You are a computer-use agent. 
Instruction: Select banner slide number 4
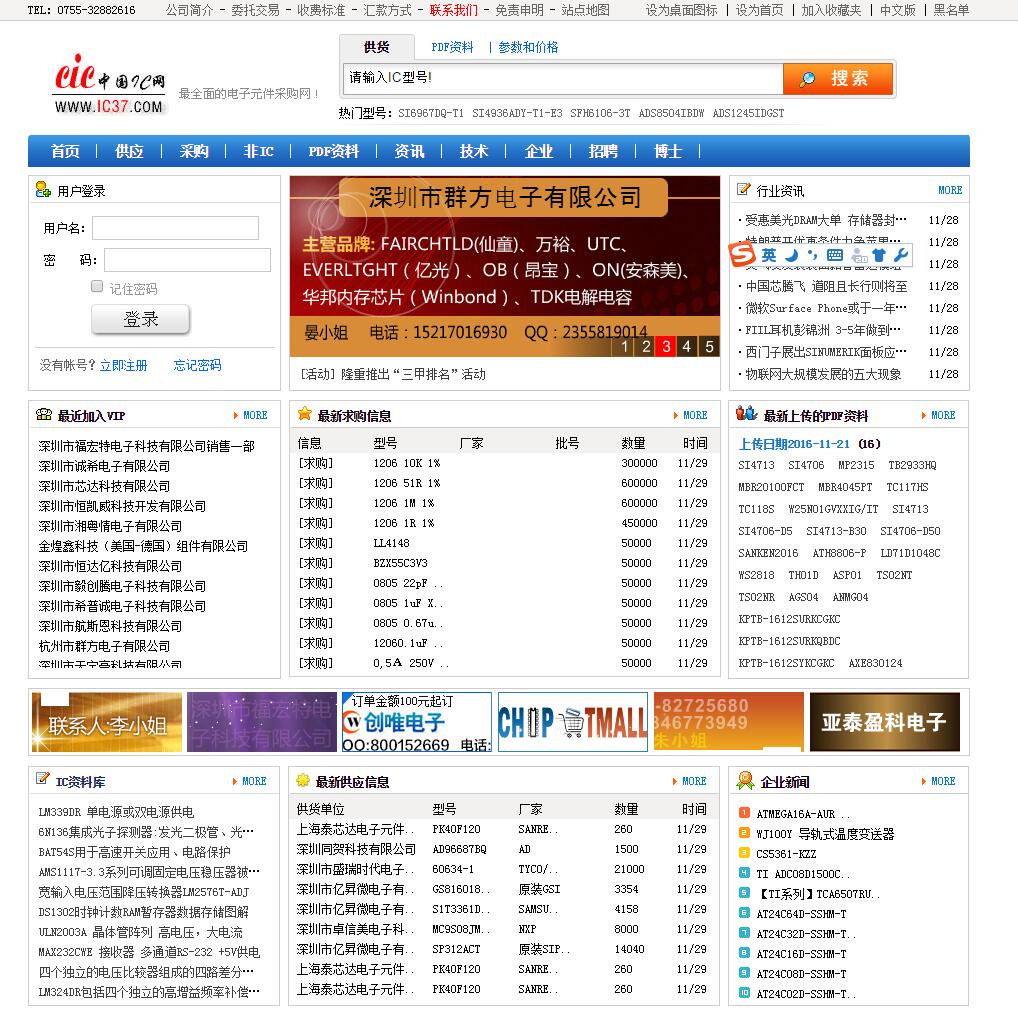click(686, 346)
